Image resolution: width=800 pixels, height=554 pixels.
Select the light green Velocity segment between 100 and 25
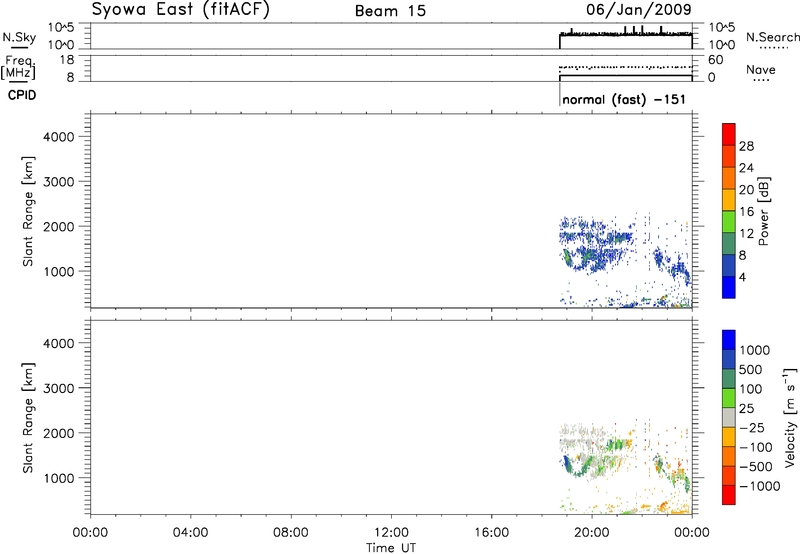point(729,398)
